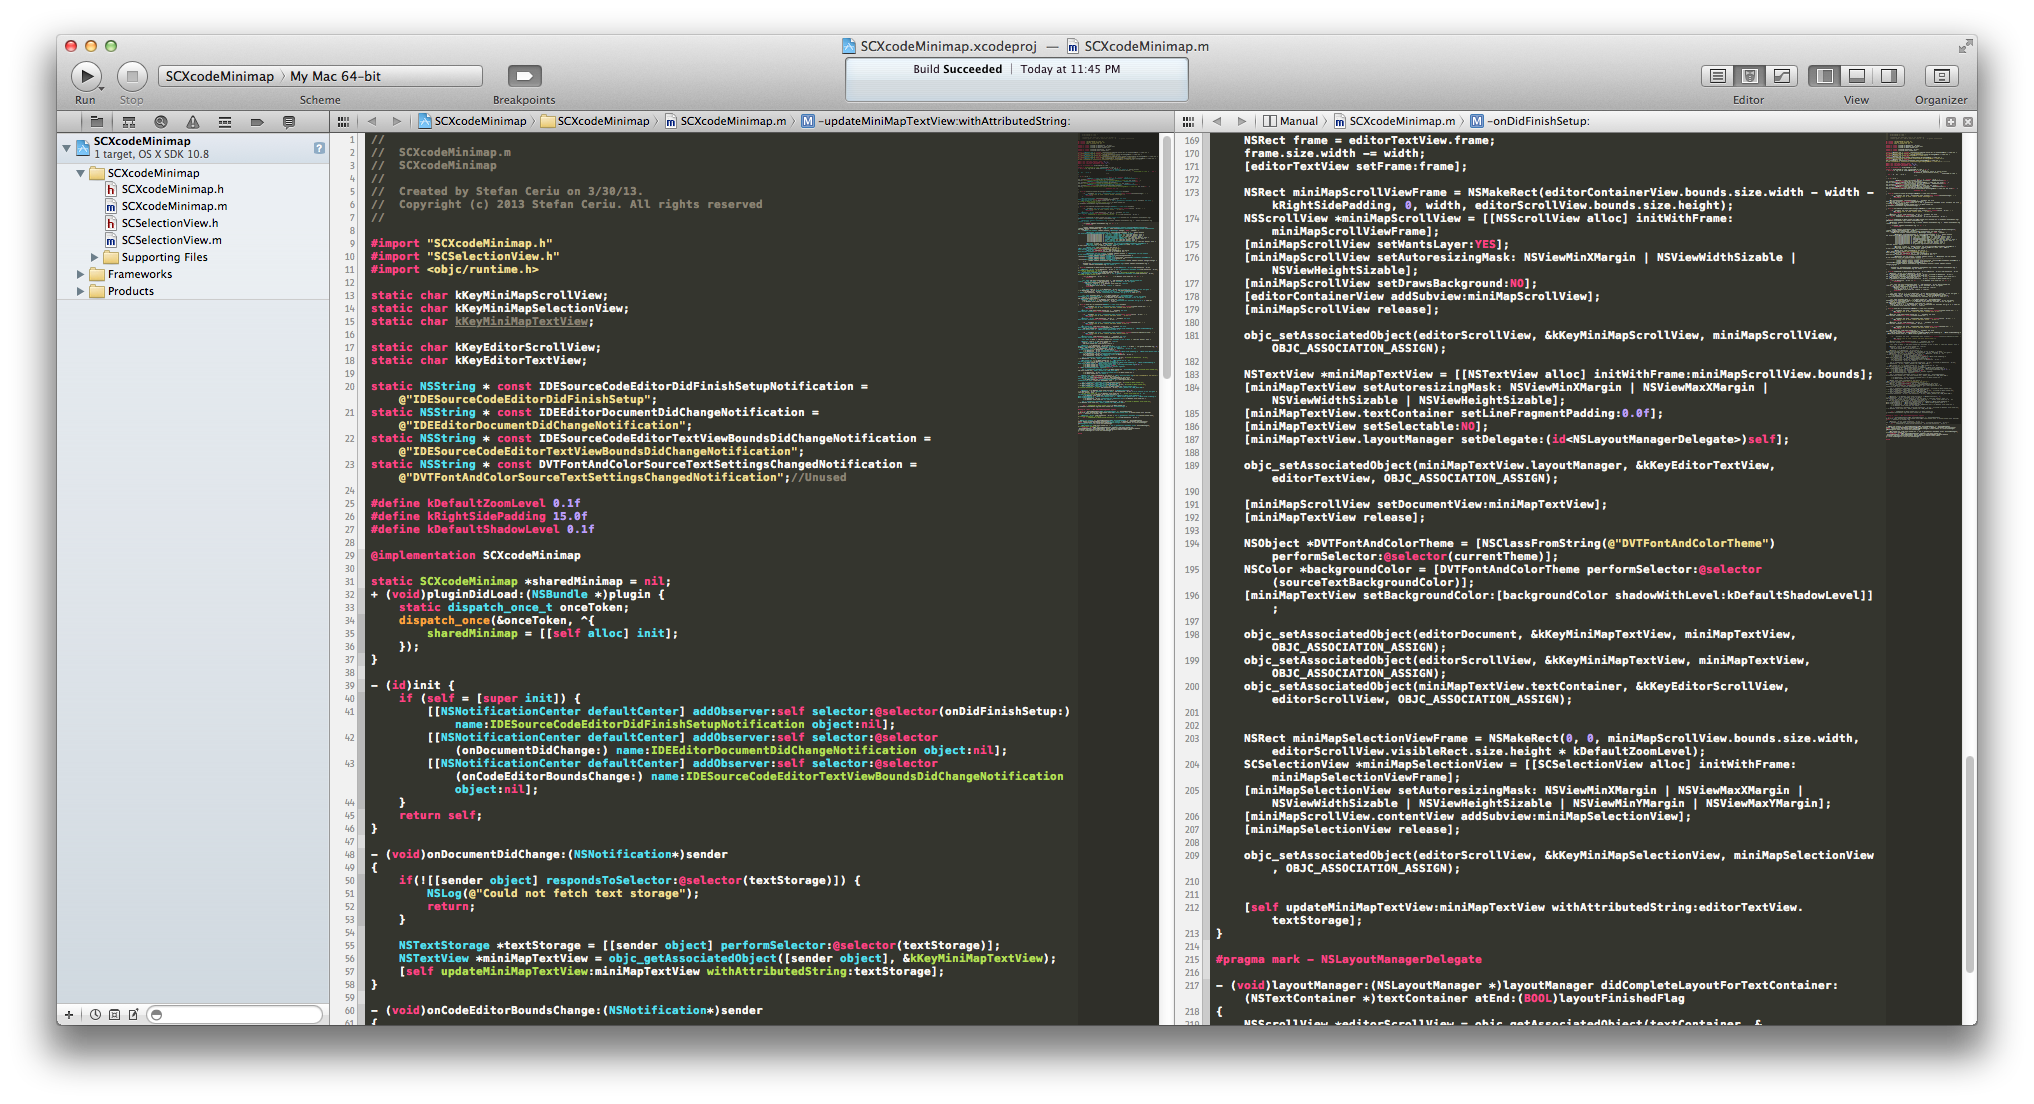The height and width of the screenshot is (1104, 2034).
Task: Open -onDidFinishSetup: method jump bar menu
Action: [x=1529, y=121]
